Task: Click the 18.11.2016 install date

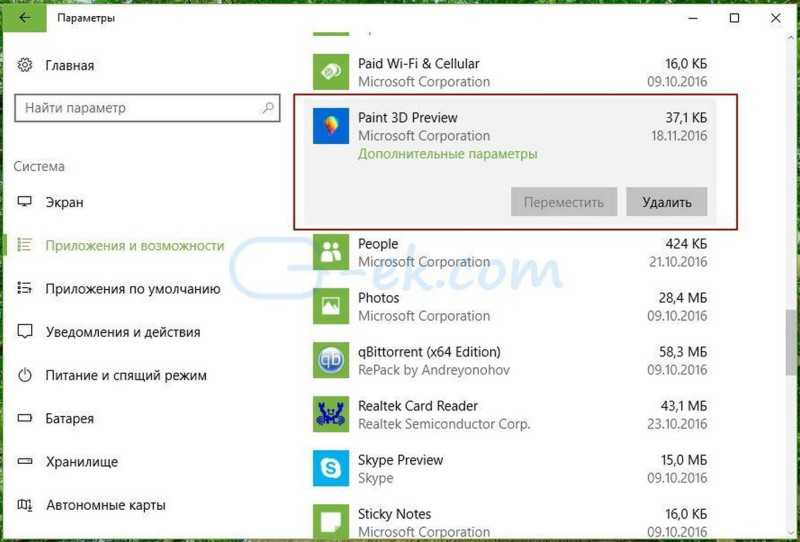Action: point(679,136)
